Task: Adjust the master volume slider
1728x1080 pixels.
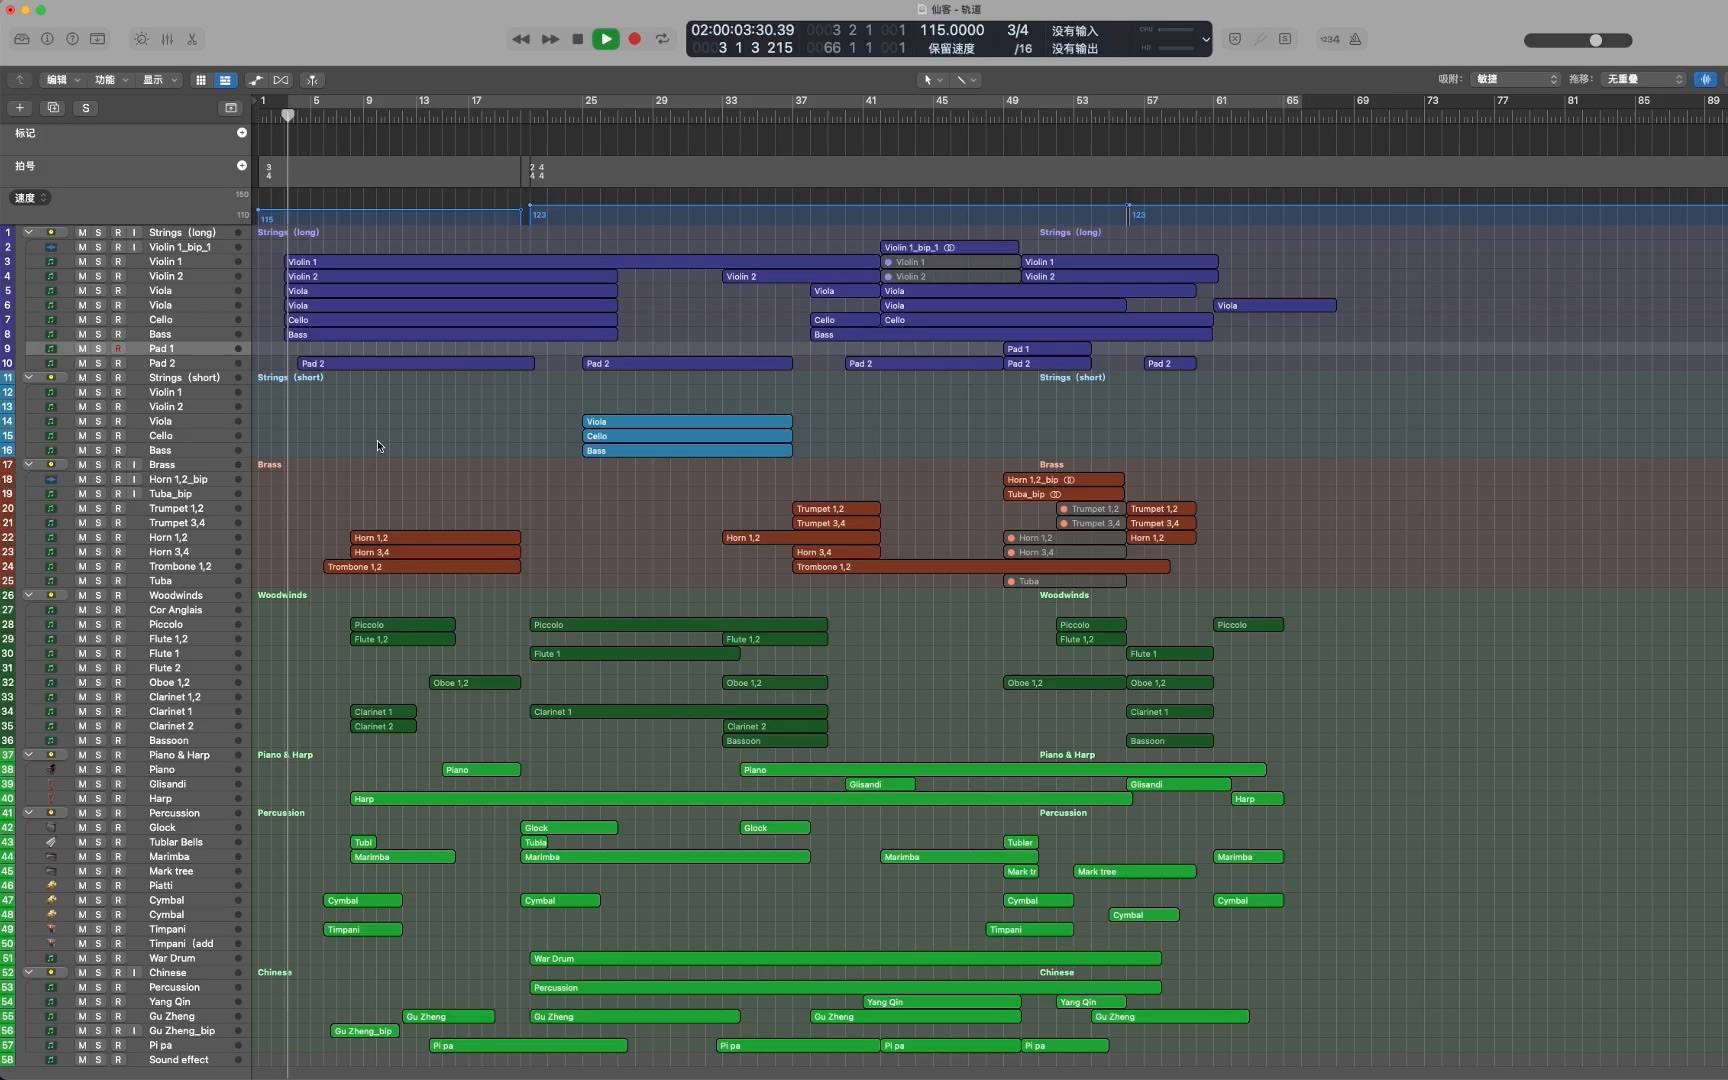Action: pyautogui.click(x=1578, y=40)
